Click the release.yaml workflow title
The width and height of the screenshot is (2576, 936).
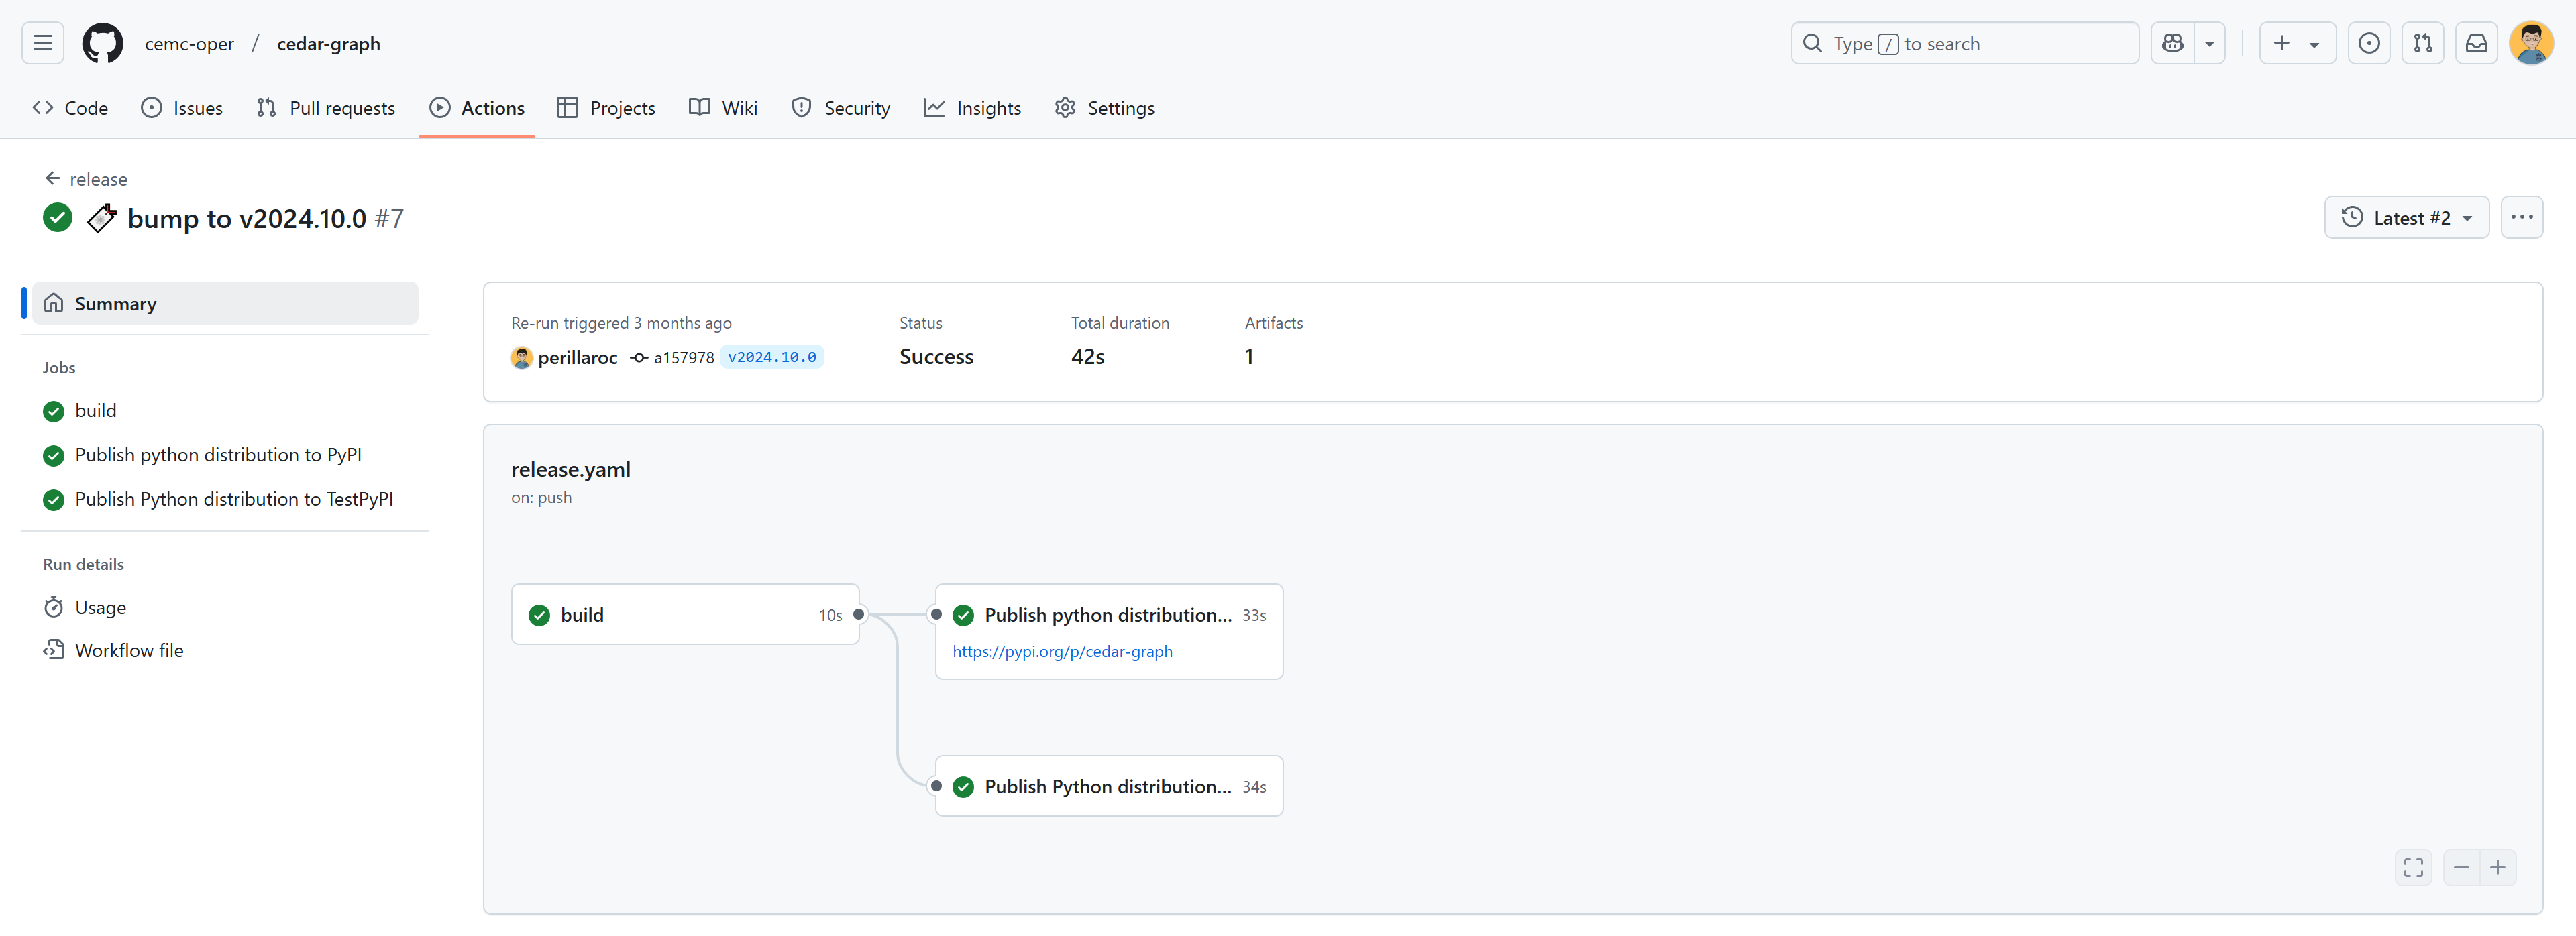(x=570, y=469)
